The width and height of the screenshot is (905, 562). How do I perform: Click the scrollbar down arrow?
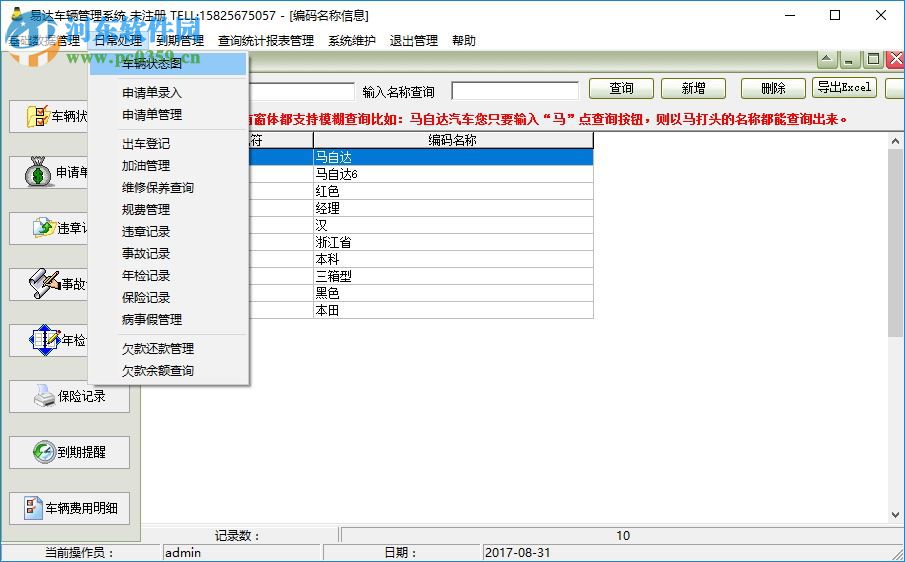point(895,515)
